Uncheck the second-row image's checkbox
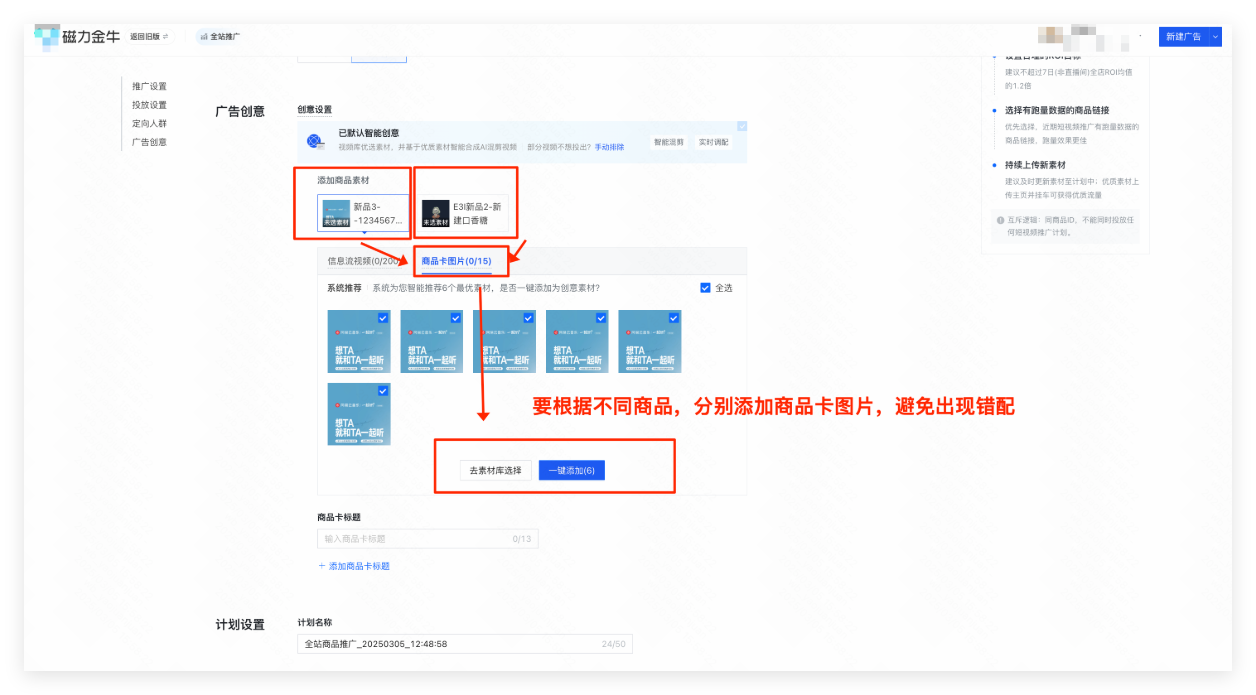This screenshot has height=695, width=1256. point(383,391)
